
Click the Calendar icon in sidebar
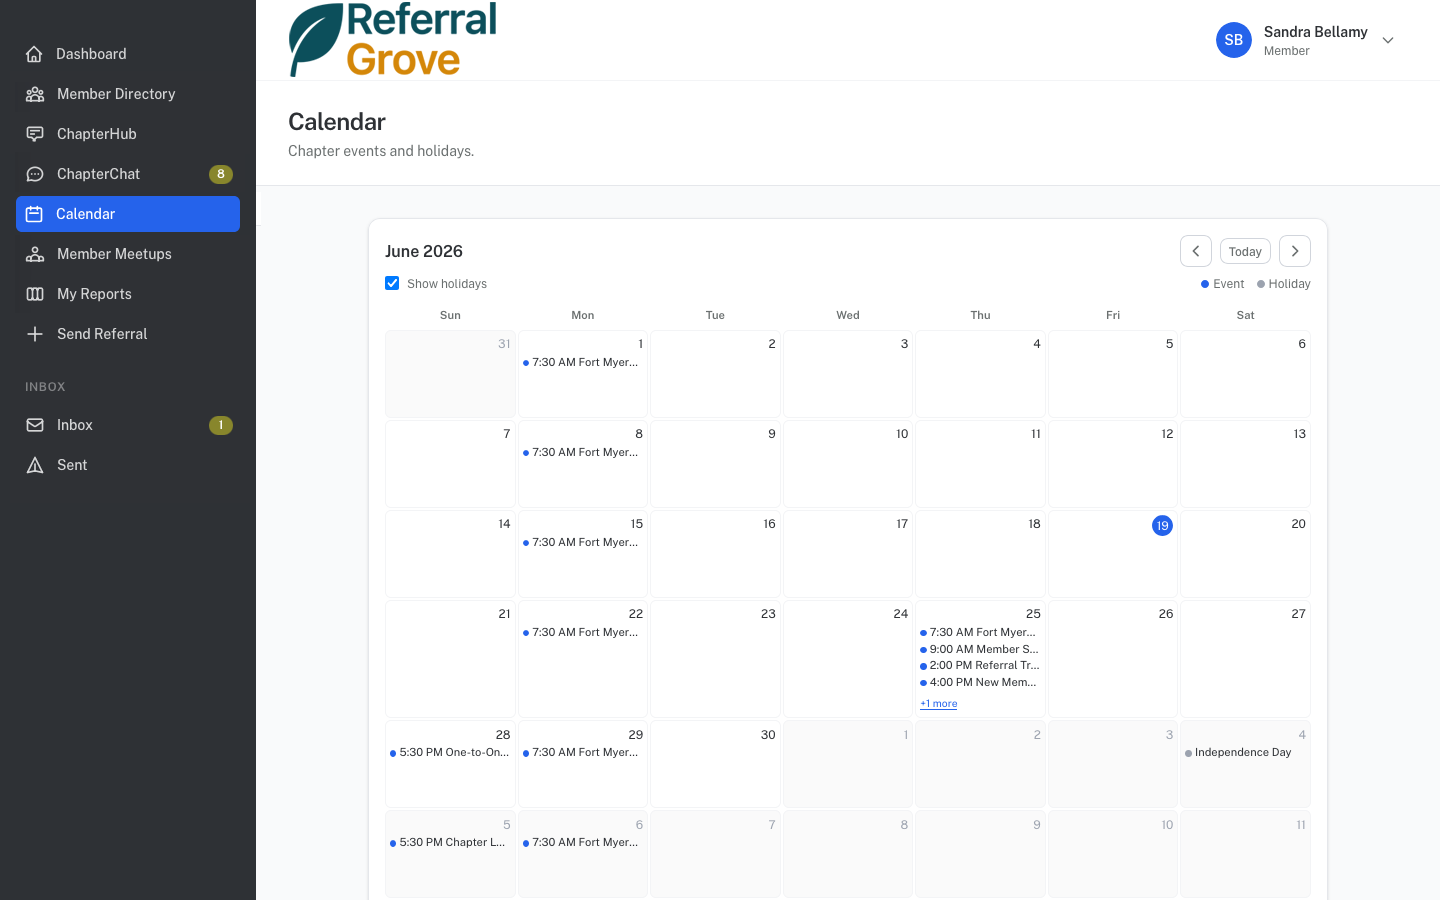click(34, 214)
